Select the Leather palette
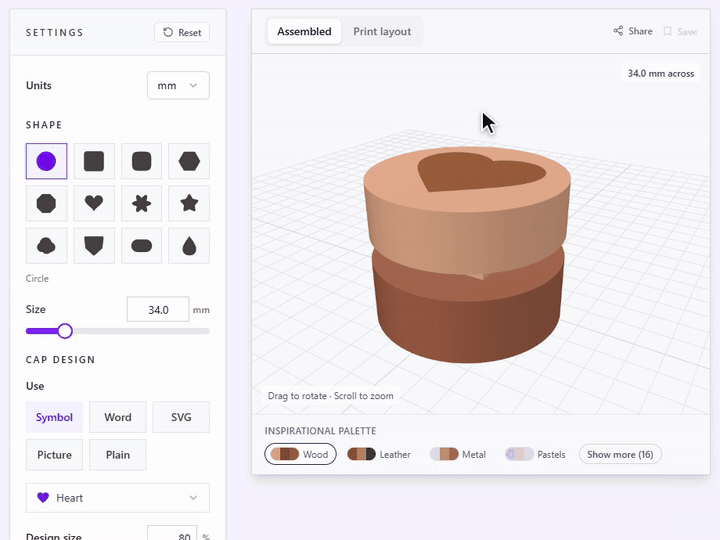 379,454
